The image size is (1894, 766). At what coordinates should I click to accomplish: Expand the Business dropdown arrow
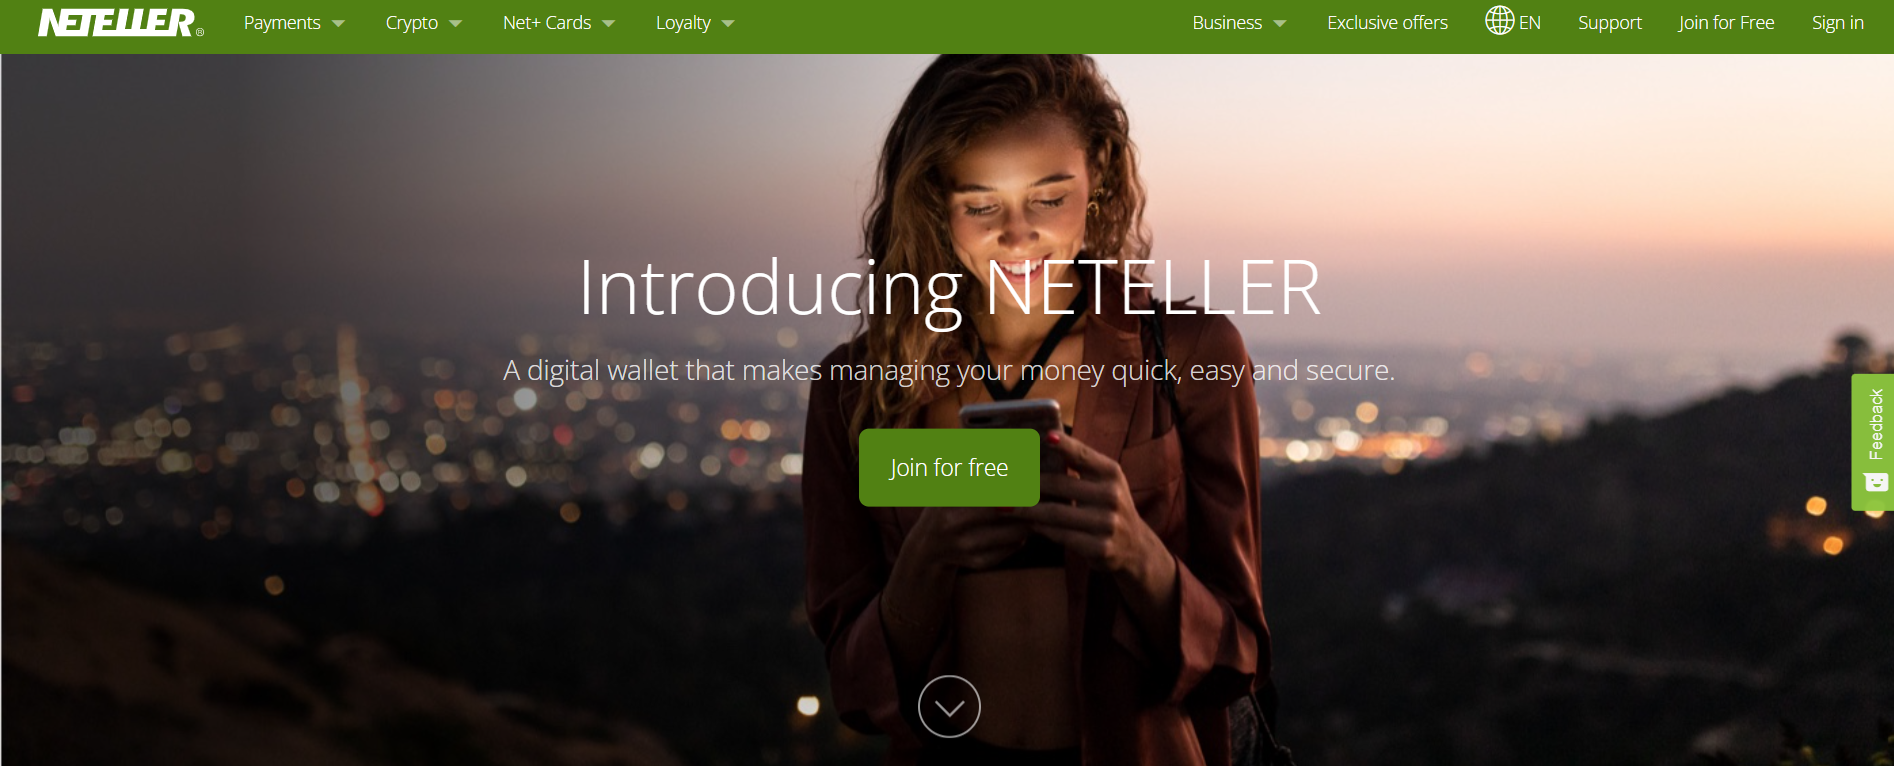pyautogui.click(x=1280, y=23)
